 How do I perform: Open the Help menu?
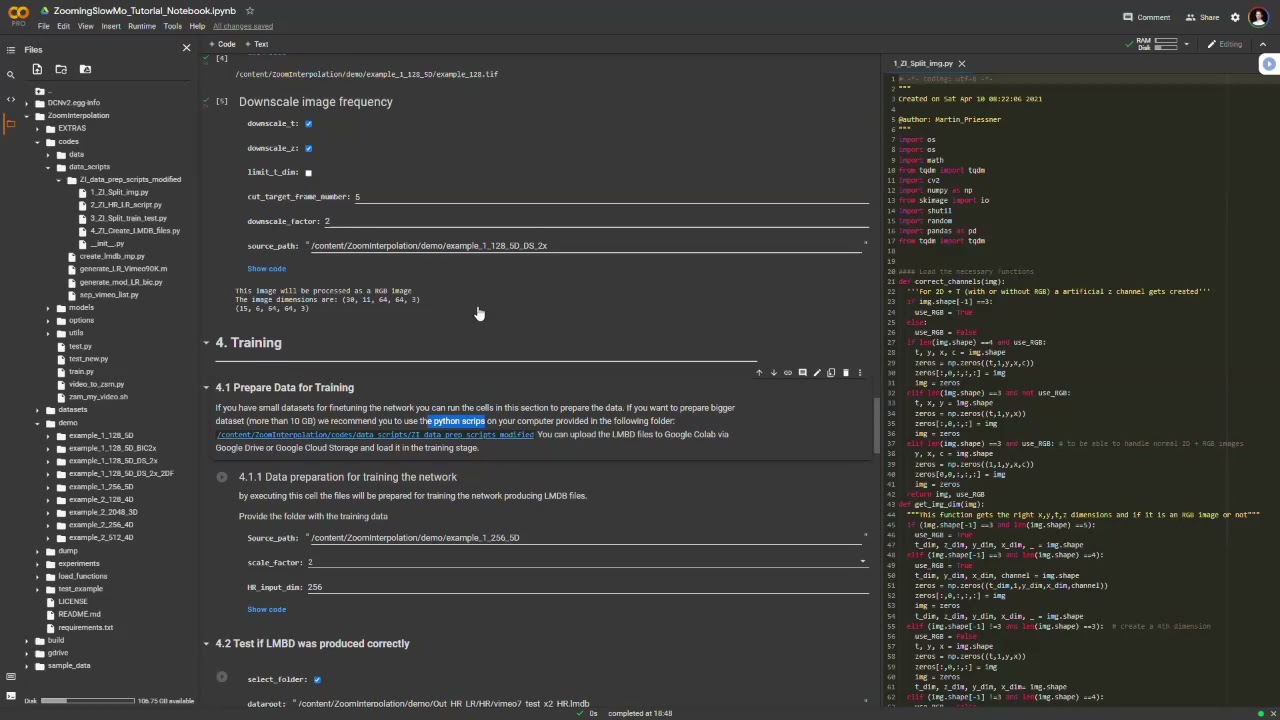click(x=197, y=26)
